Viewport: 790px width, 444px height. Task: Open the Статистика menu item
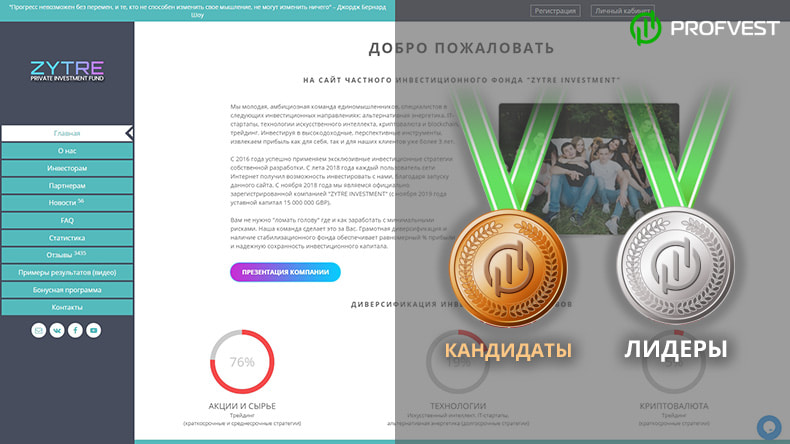(x=67, y=237)
